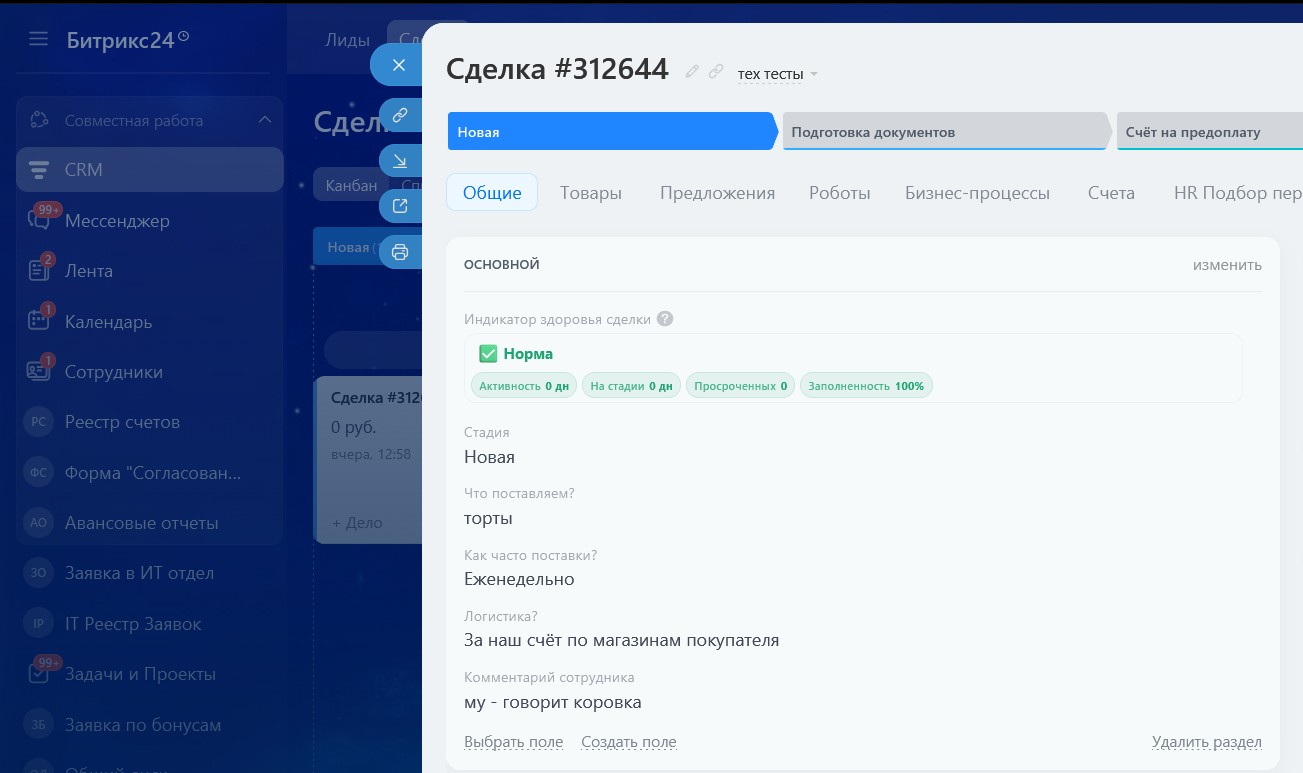
Task: Expand the "тех тесты" pipeline dropdown
Action: 777,74
